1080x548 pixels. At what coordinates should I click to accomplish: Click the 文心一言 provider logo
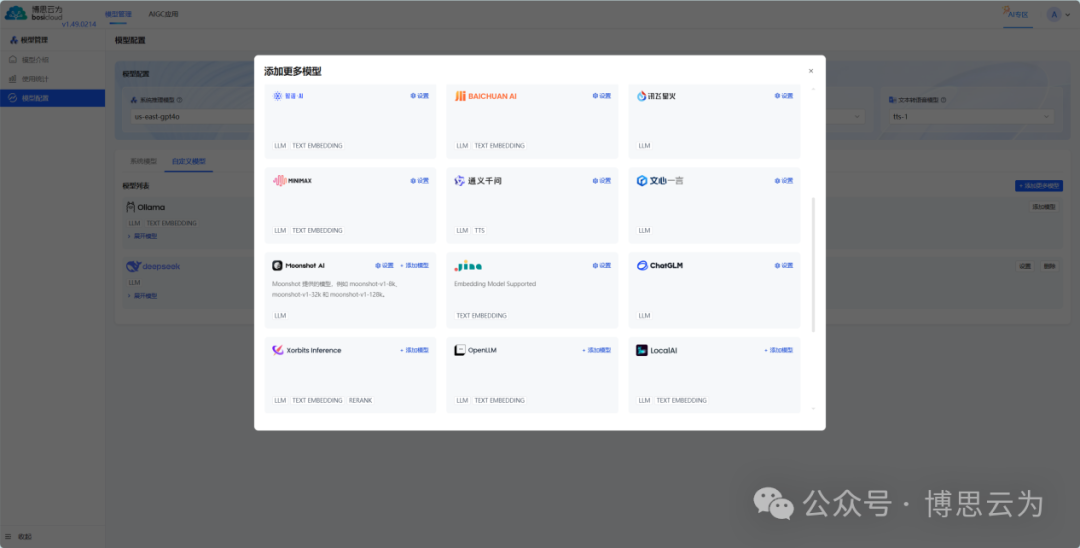(x=660, y=181)
